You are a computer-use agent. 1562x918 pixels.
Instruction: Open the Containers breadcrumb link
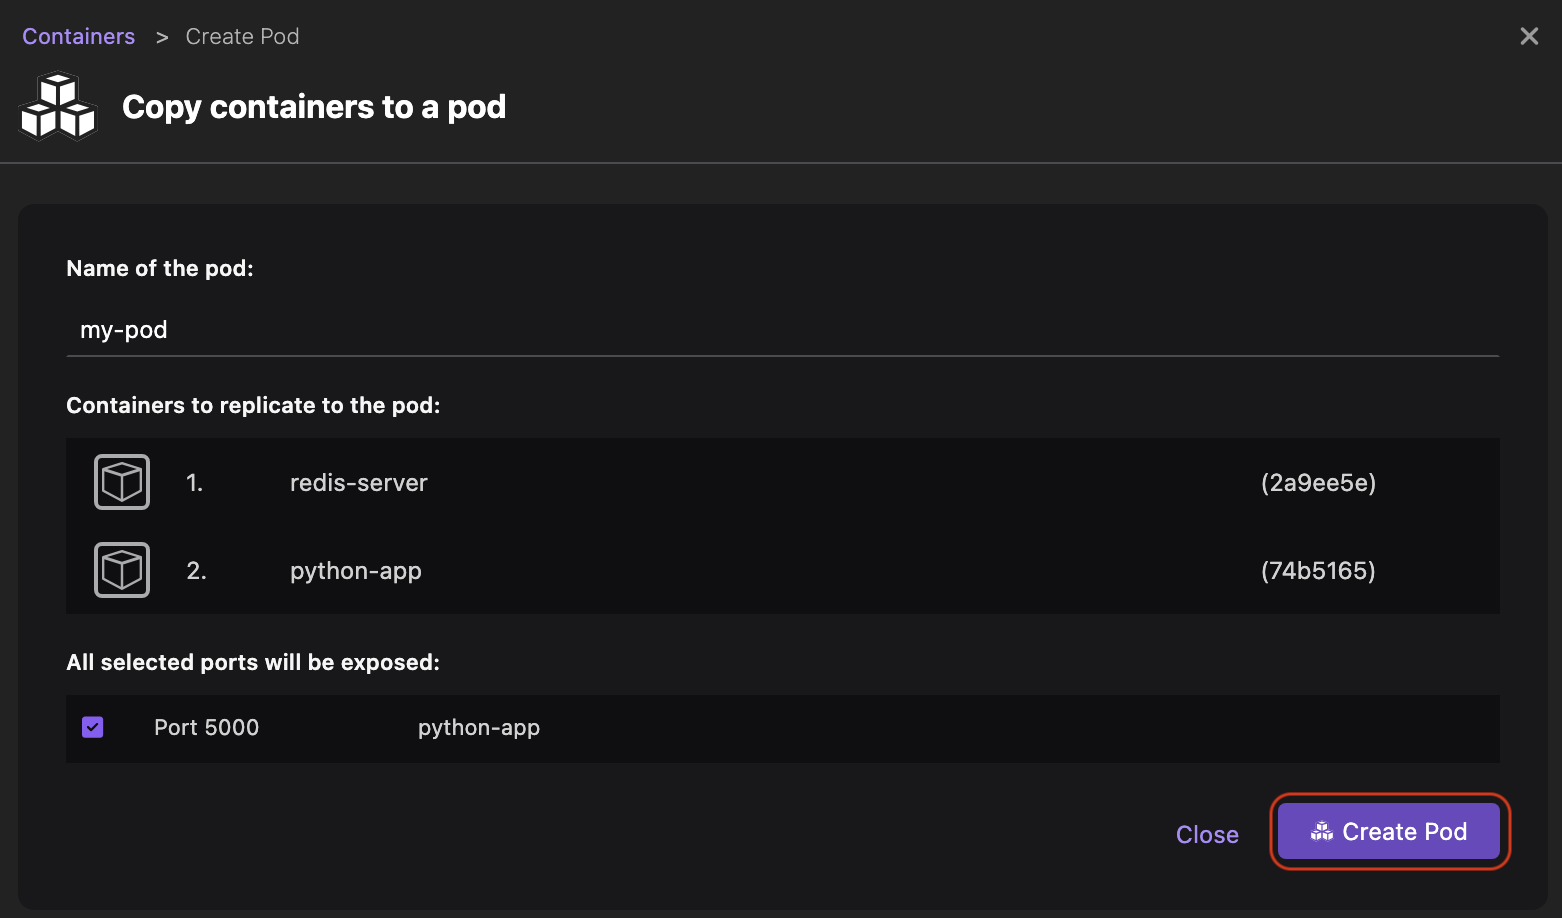coord(78,36)
